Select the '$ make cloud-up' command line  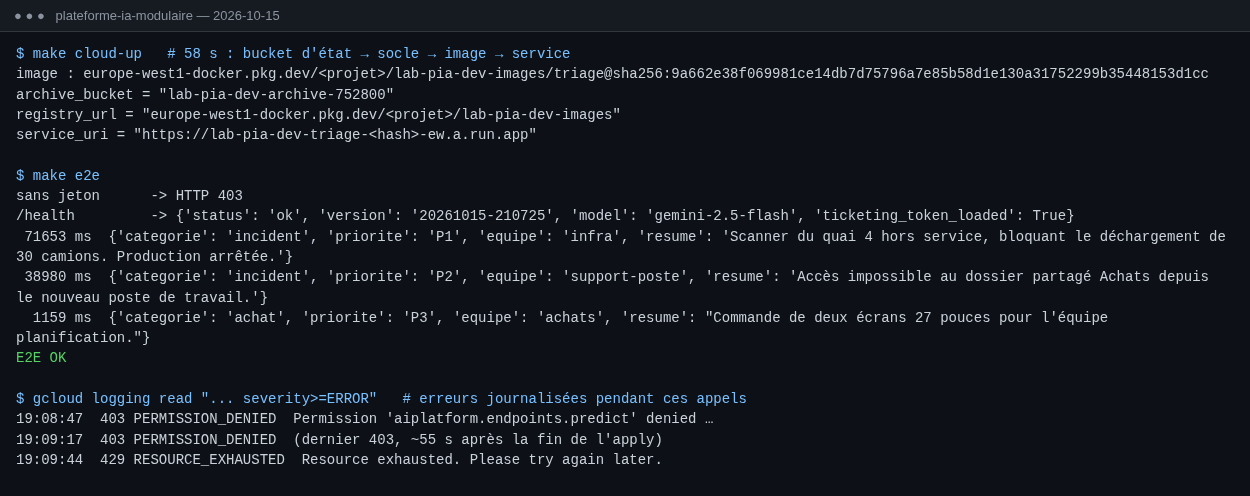click(x=293, y=54)
